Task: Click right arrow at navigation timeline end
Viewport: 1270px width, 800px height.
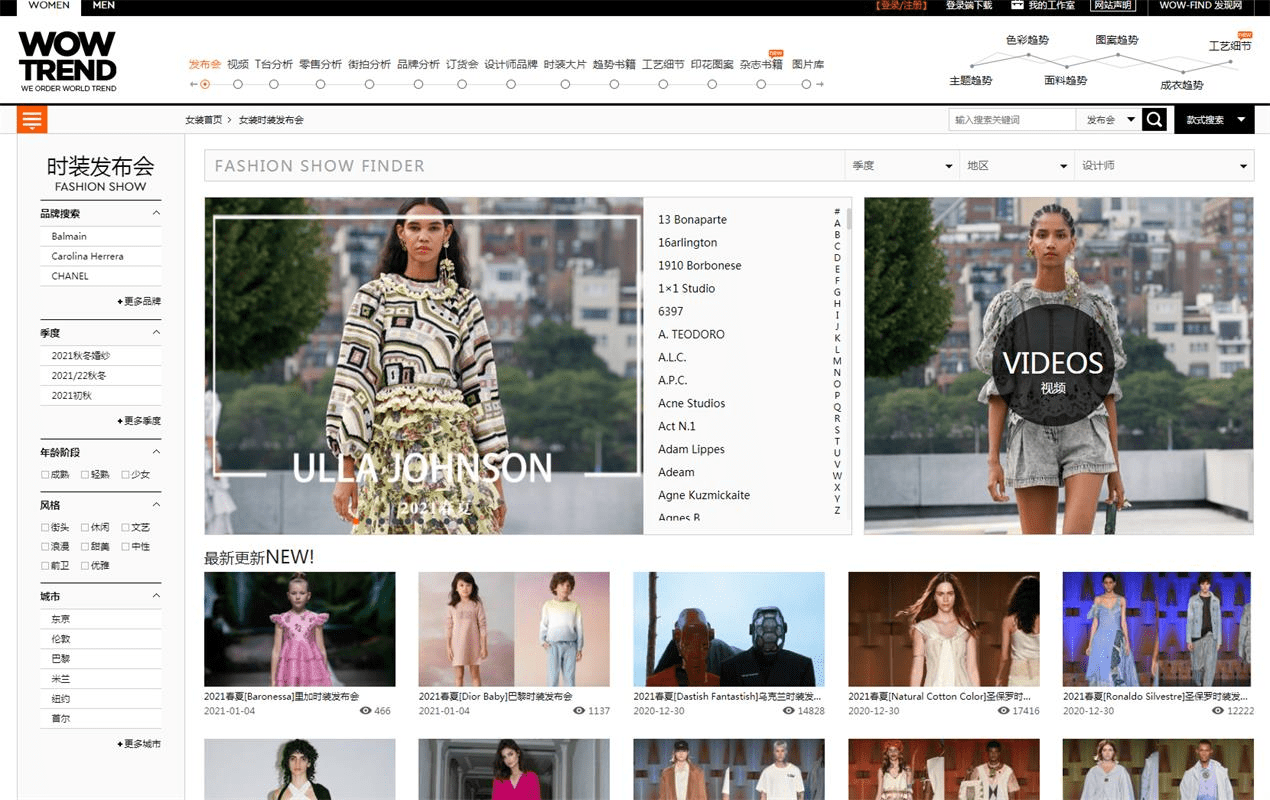Action: [820, 85]
